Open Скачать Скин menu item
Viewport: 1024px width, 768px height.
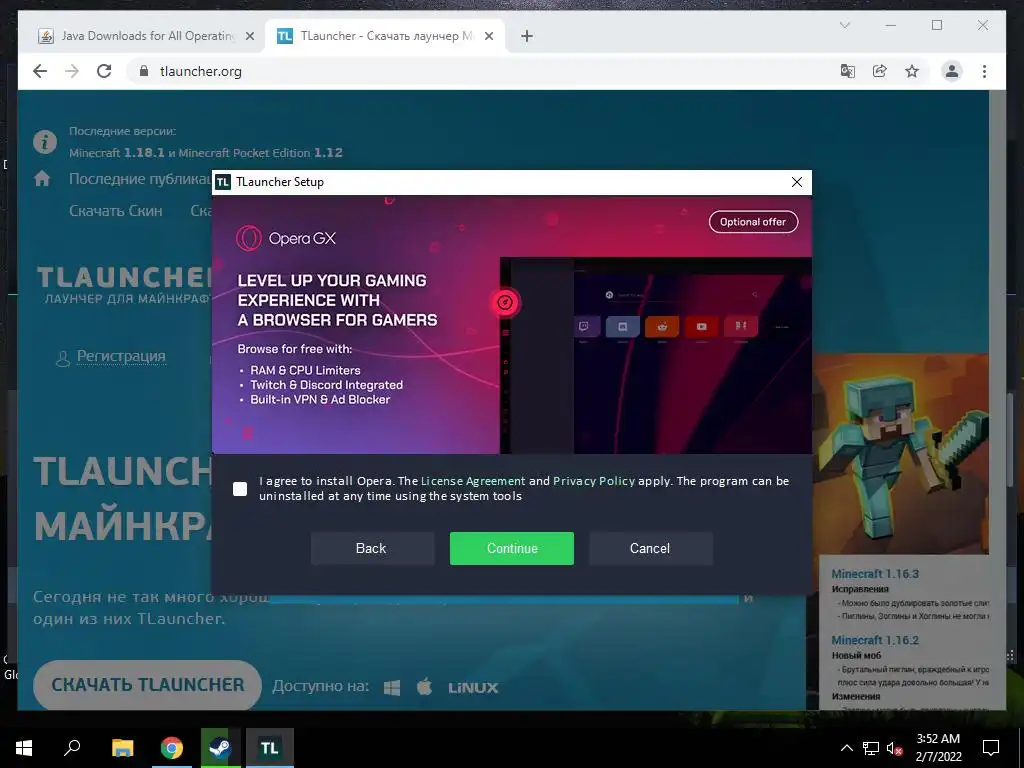(x=116, y=211)
